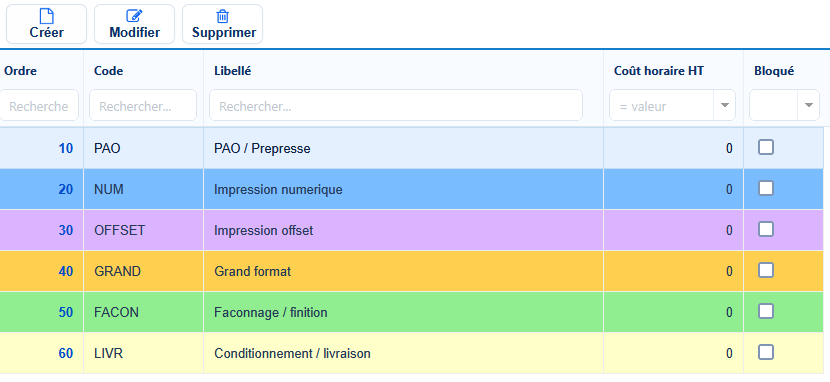Click the Ordre Recherche filter box

point(39,105)
